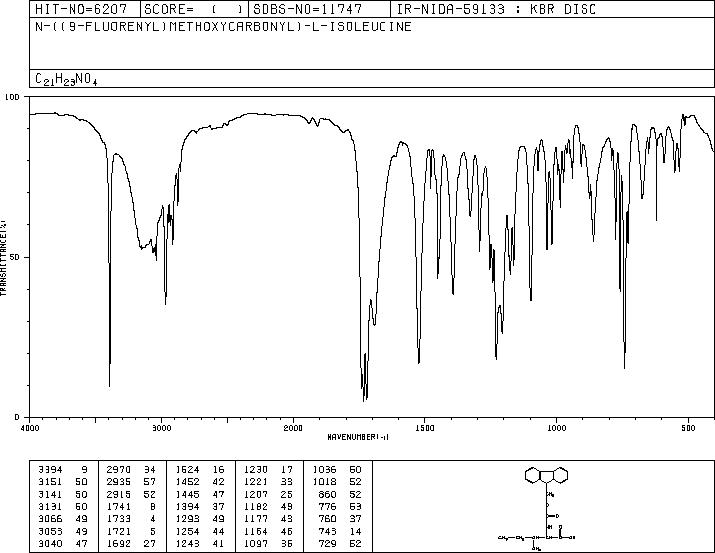715x553 pixels.
Task: Click the molecular formula C21H23NO4
Action: [66, 79]
